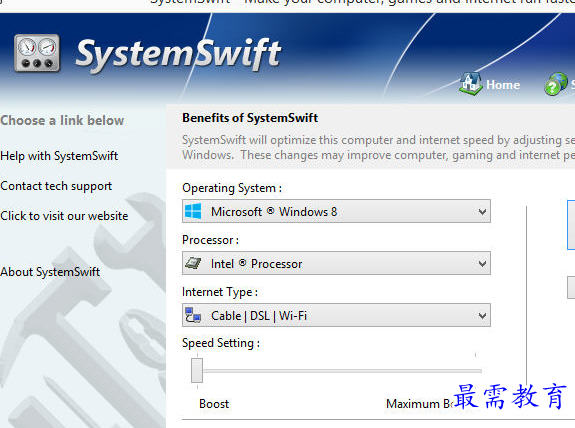
Task: Click the SystemSwift title logo text
Action: [178, 55]
